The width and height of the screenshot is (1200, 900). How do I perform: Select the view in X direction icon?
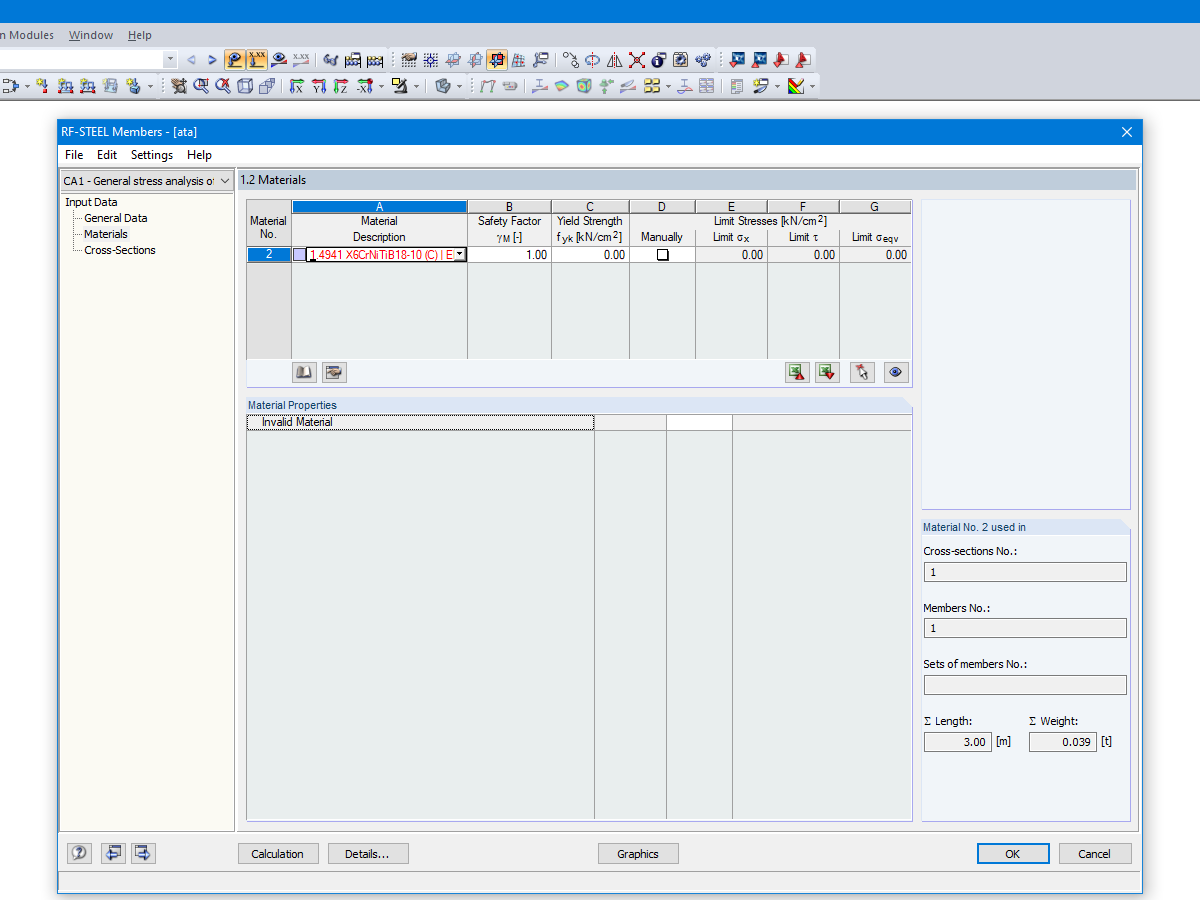(x=296, y=87)
